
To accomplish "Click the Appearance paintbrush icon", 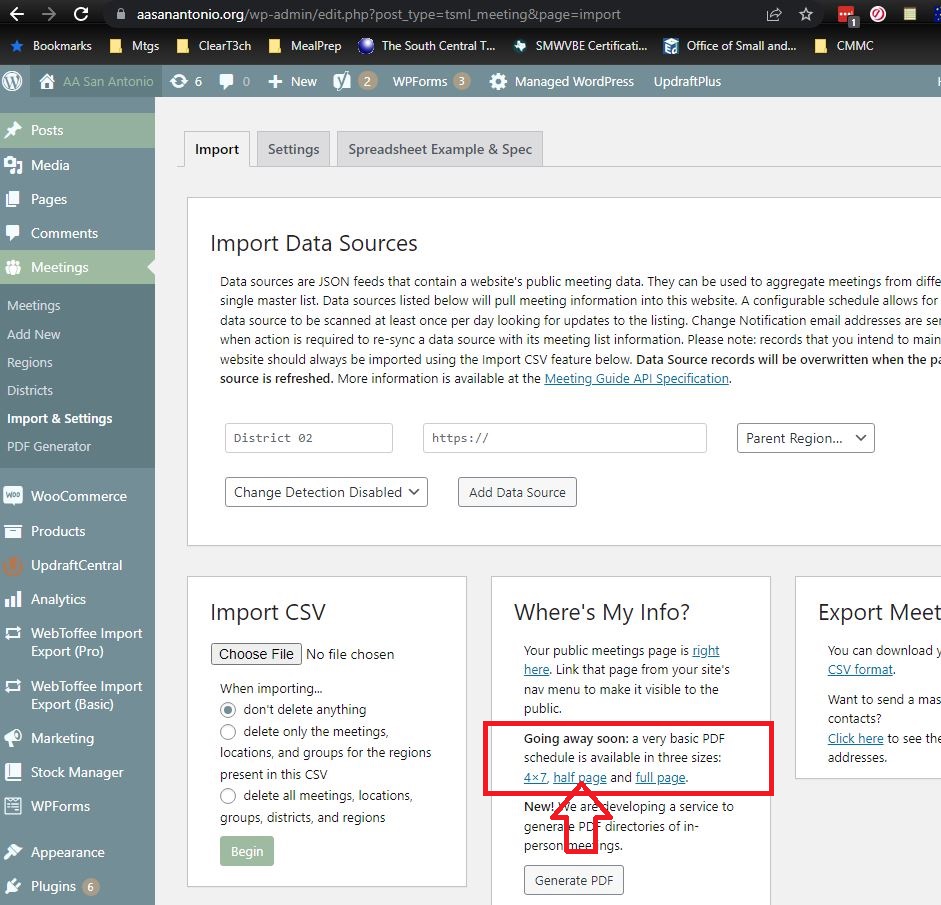I will point(13,852).
